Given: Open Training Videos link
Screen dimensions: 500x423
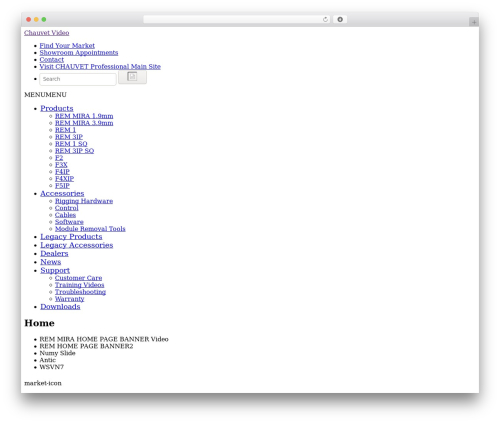Looking at the screenshot, I should point(79,285).
